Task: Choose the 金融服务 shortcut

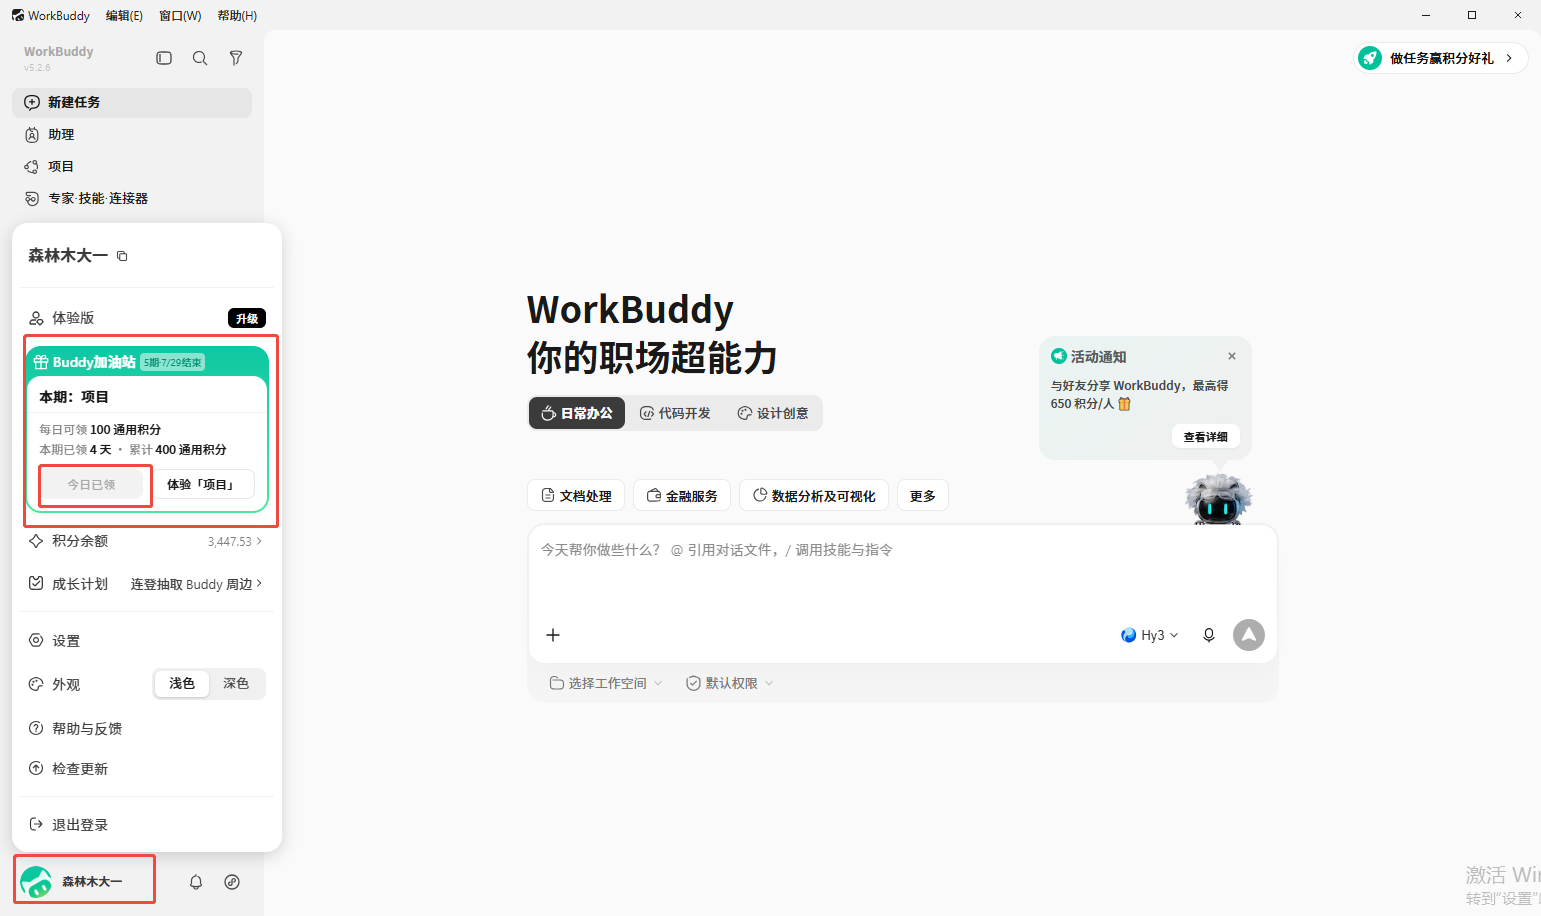Action: point(682,496)
